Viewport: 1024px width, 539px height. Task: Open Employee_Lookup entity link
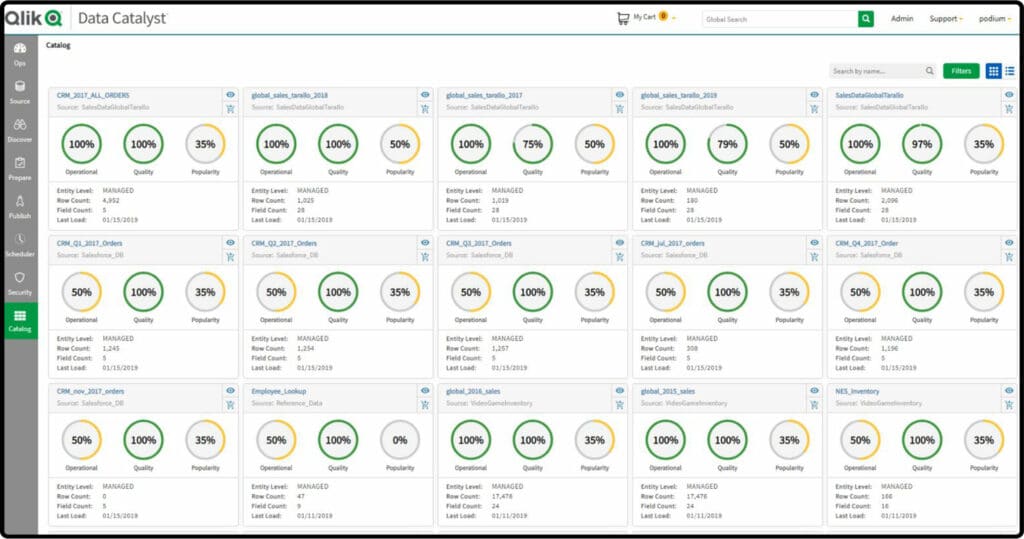click(x=279, y=391)
